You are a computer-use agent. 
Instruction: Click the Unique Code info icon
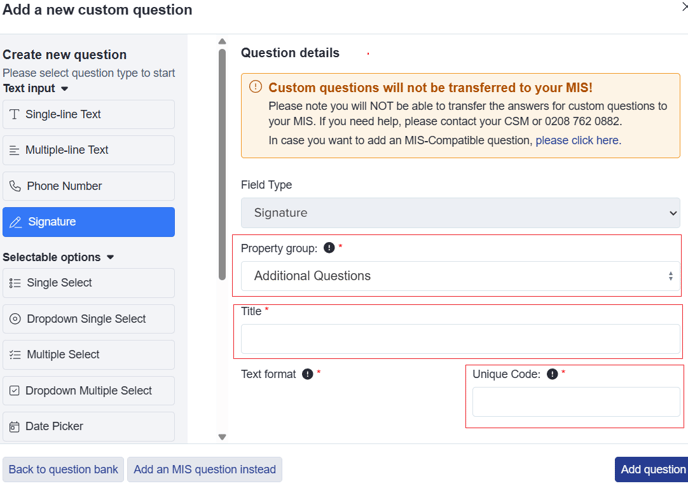[x=552, y=374]
